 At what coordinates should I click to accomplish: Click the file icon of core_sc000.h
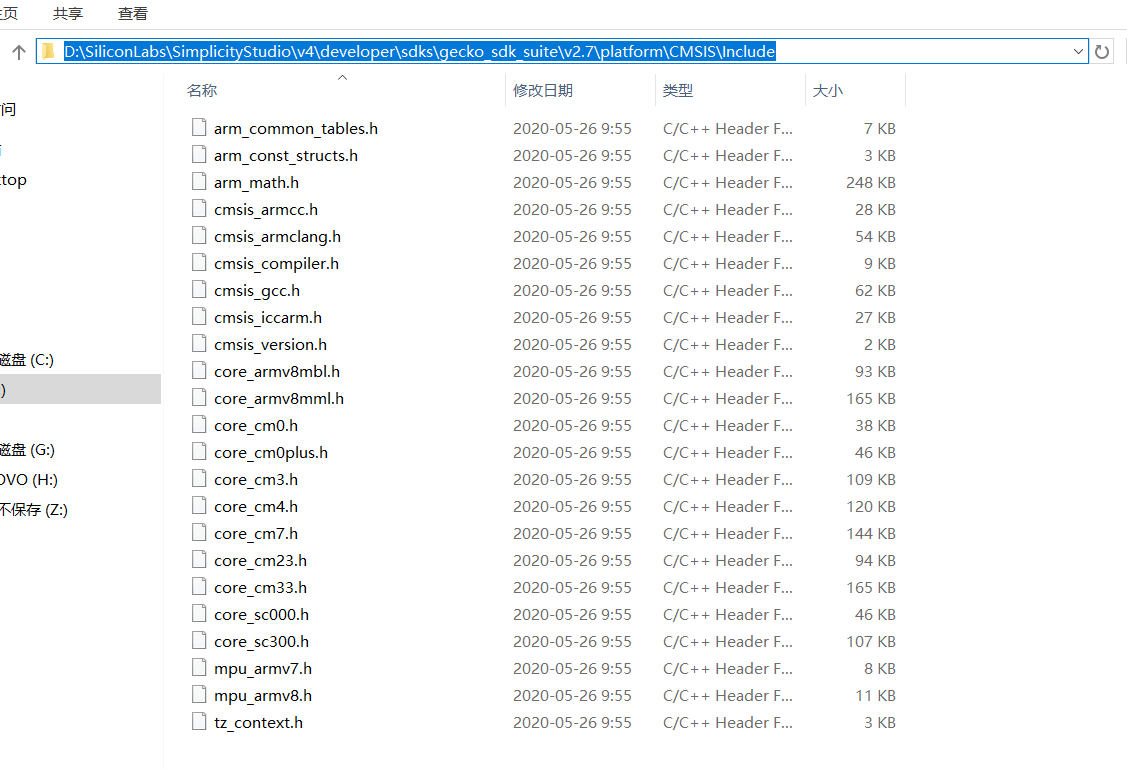tap(199, 614)
